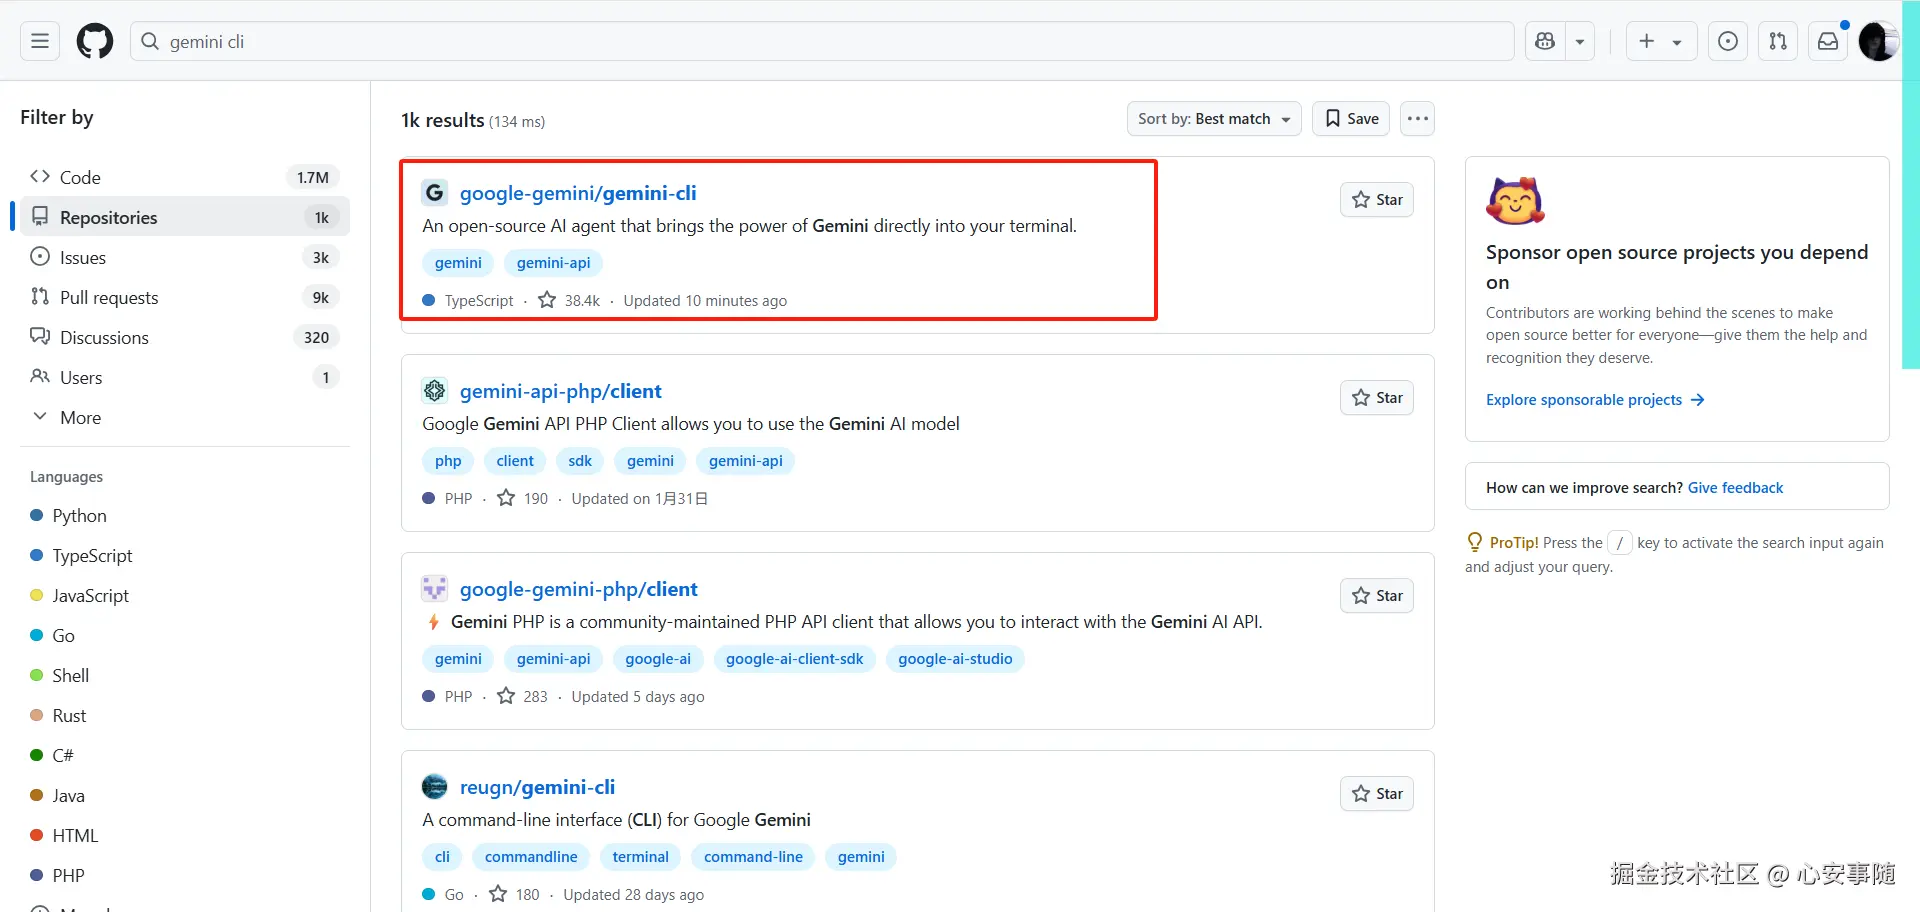Open google-gemini-php/client repository
Screen dimensions: 1920x912
(x=579, y=589)
